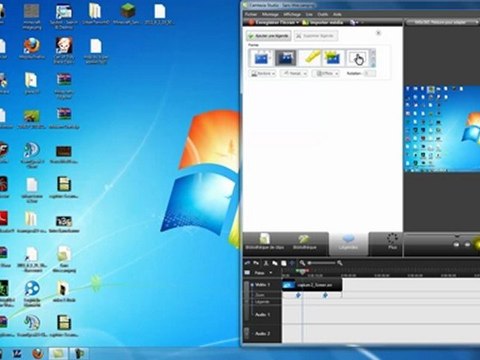Select the Audio 1 track label
The height and width of the screenshot is (360, 480).
(x=262, y=314)
